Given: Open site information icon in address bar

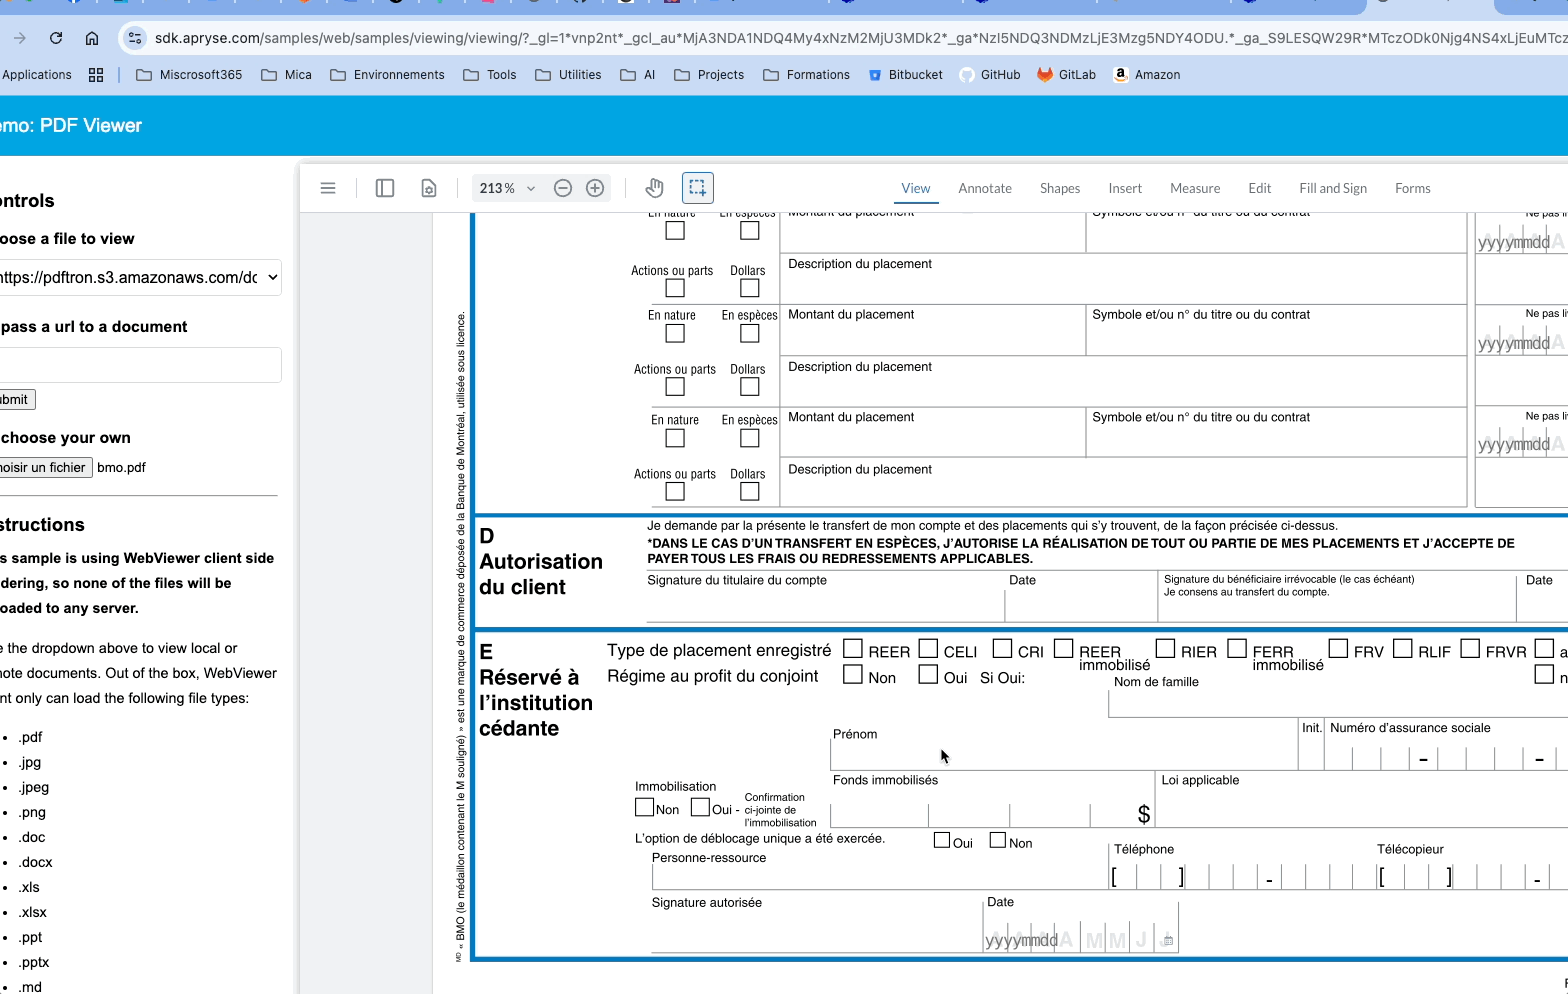Looking at the screenshot, I should click(135, 38).
